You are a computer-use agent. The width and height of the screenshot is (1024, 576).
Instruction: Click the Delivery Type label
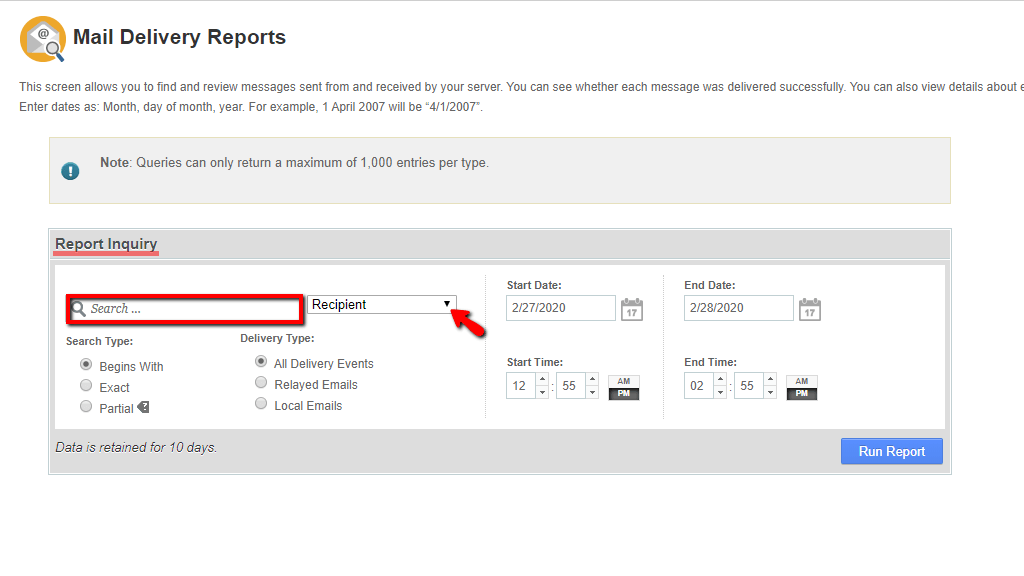(x=277, y=338)
